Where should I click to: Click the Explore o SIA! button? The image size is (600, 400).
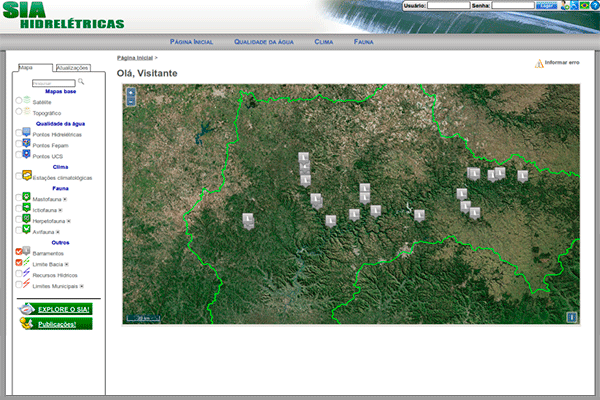pos(56,309)
